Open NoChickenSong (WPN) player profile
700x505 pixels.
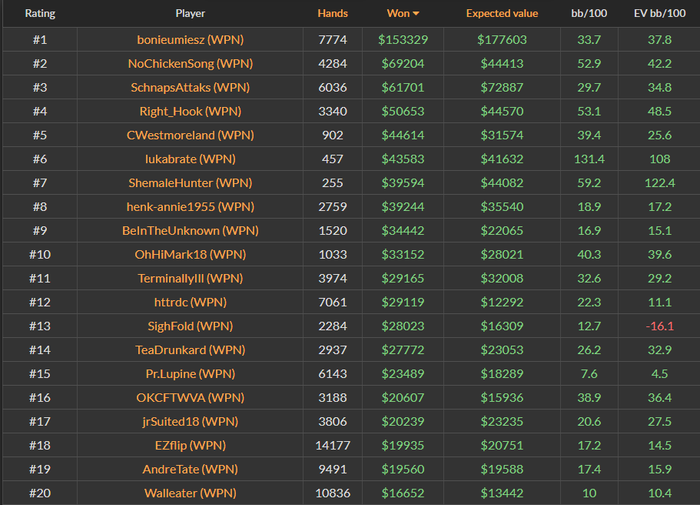[190, 63]
